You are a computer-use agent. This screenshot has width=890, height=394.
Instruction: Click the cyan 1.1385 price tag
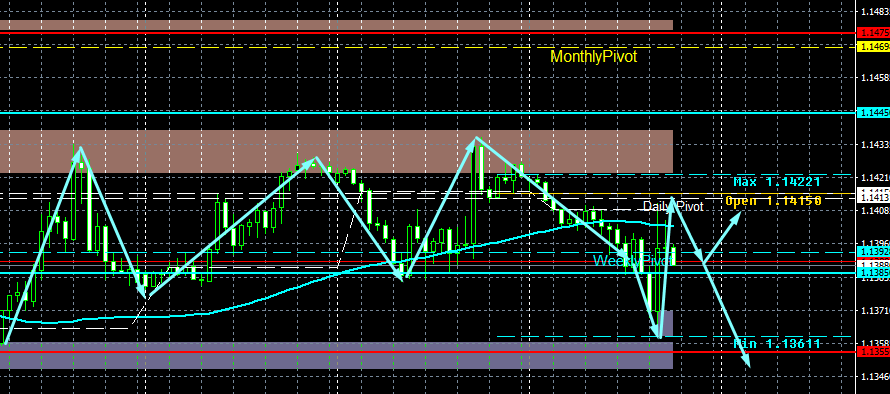pyautogui.click(x=873, y=273)
